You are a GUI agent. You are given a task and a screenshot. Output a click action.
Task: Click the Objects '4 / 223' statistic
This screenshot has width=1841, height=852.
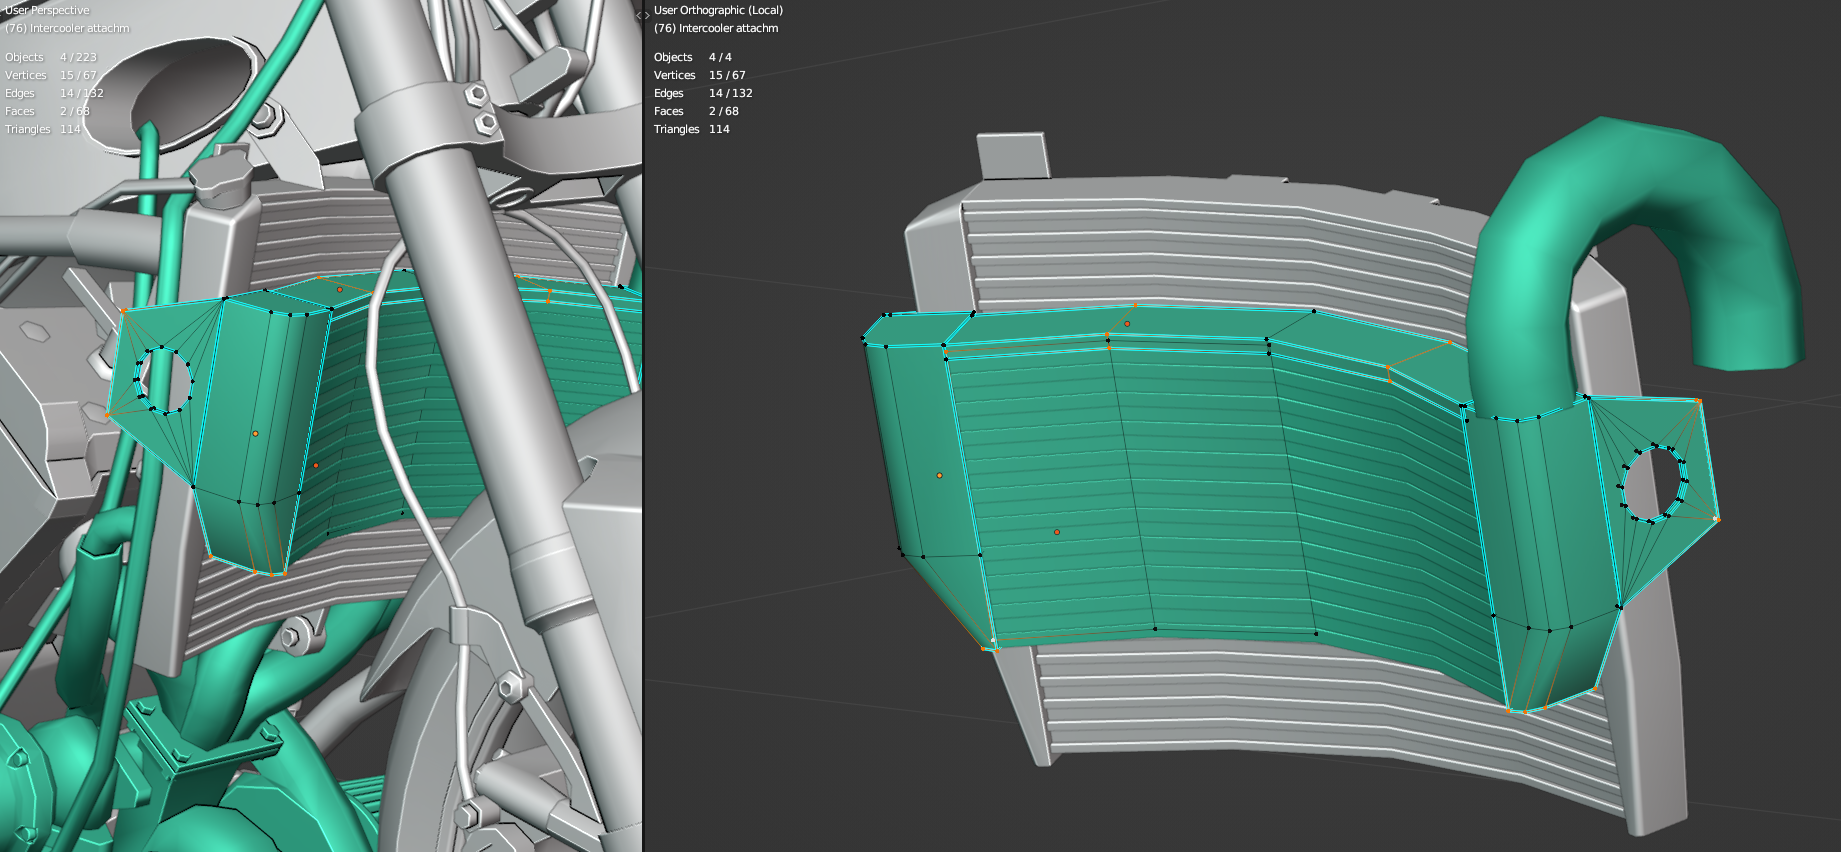78,57
